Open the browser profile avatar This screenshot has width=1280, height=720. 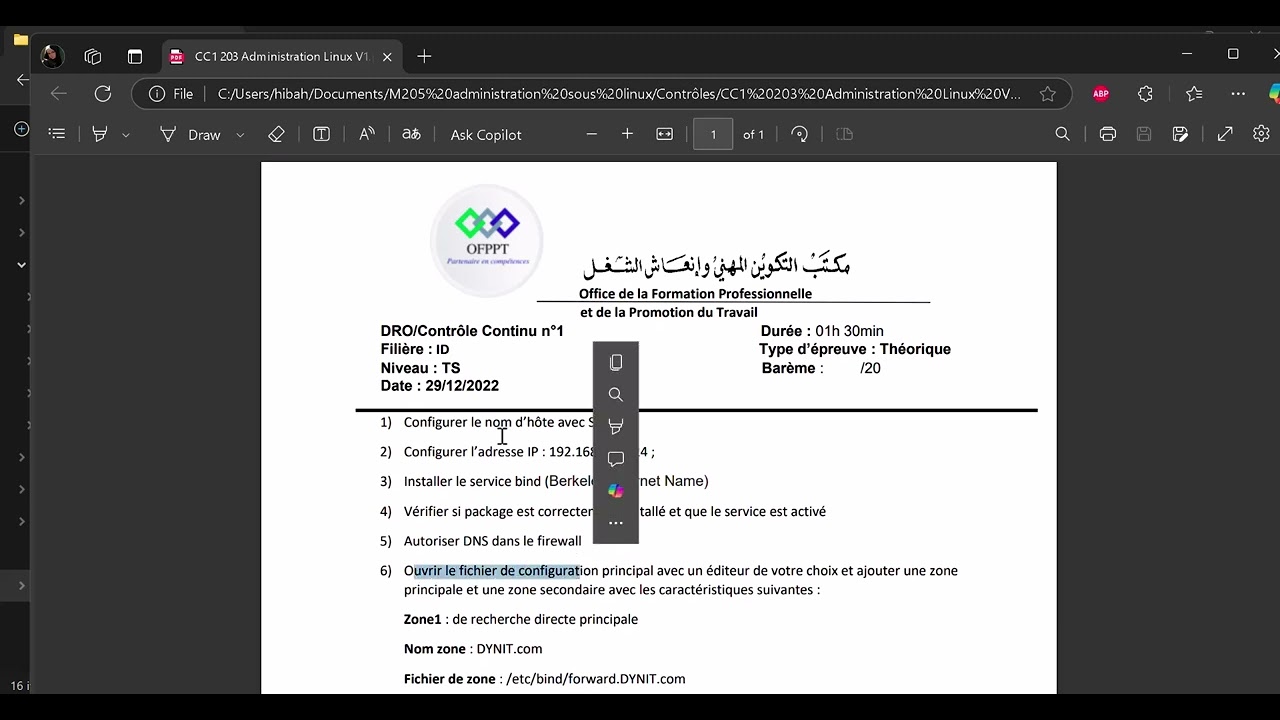point(52,56)
